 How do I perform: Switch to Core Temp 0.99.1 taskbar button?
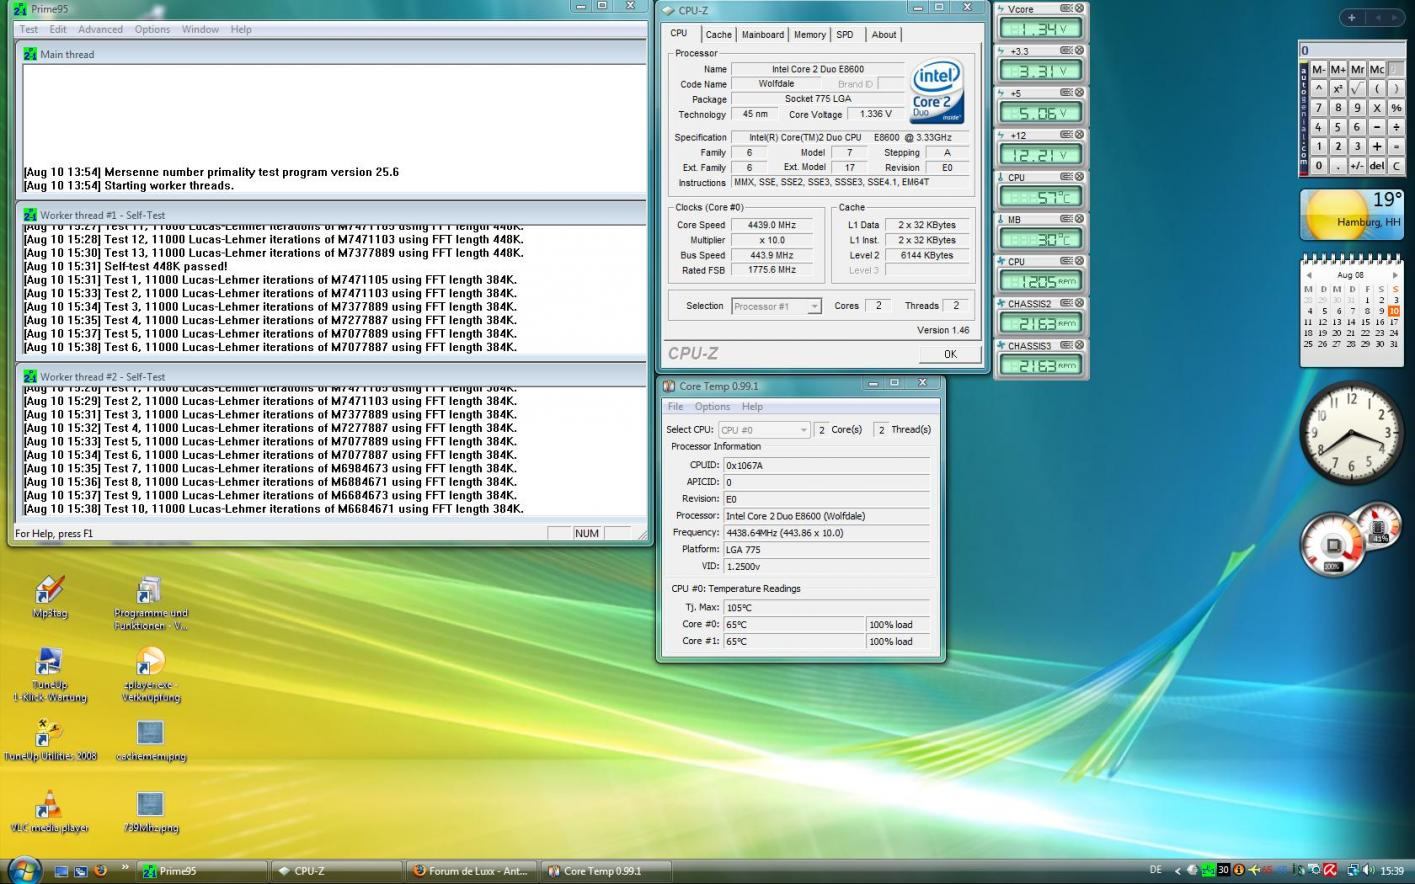point(608,871)
